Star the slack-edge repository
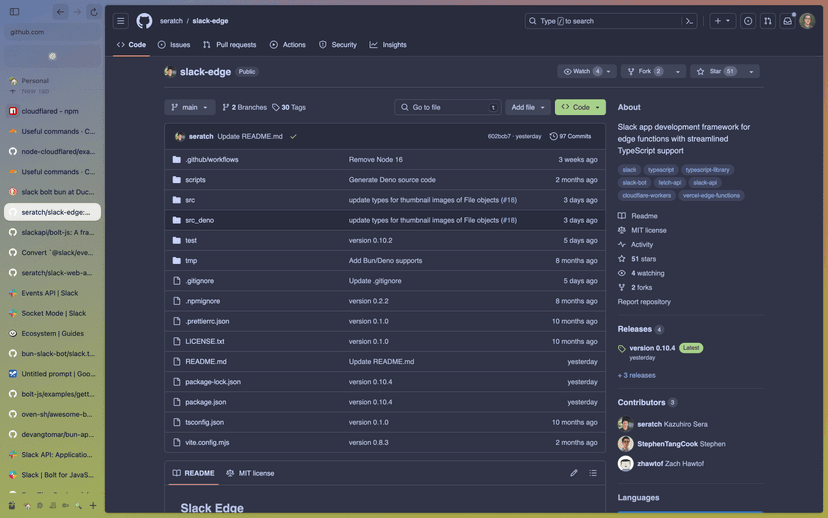The image size is (828, 518). 715,72
